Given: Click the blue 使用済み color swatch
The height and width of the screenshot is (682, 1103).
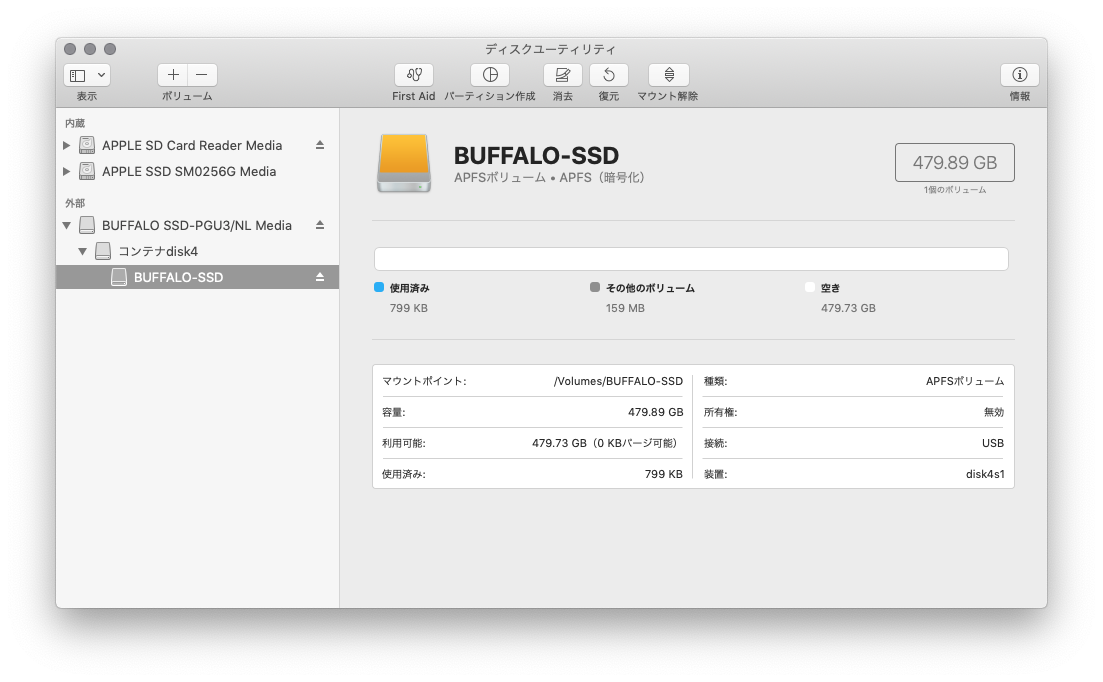Looking at the screenshot, I should click(379, 288).
